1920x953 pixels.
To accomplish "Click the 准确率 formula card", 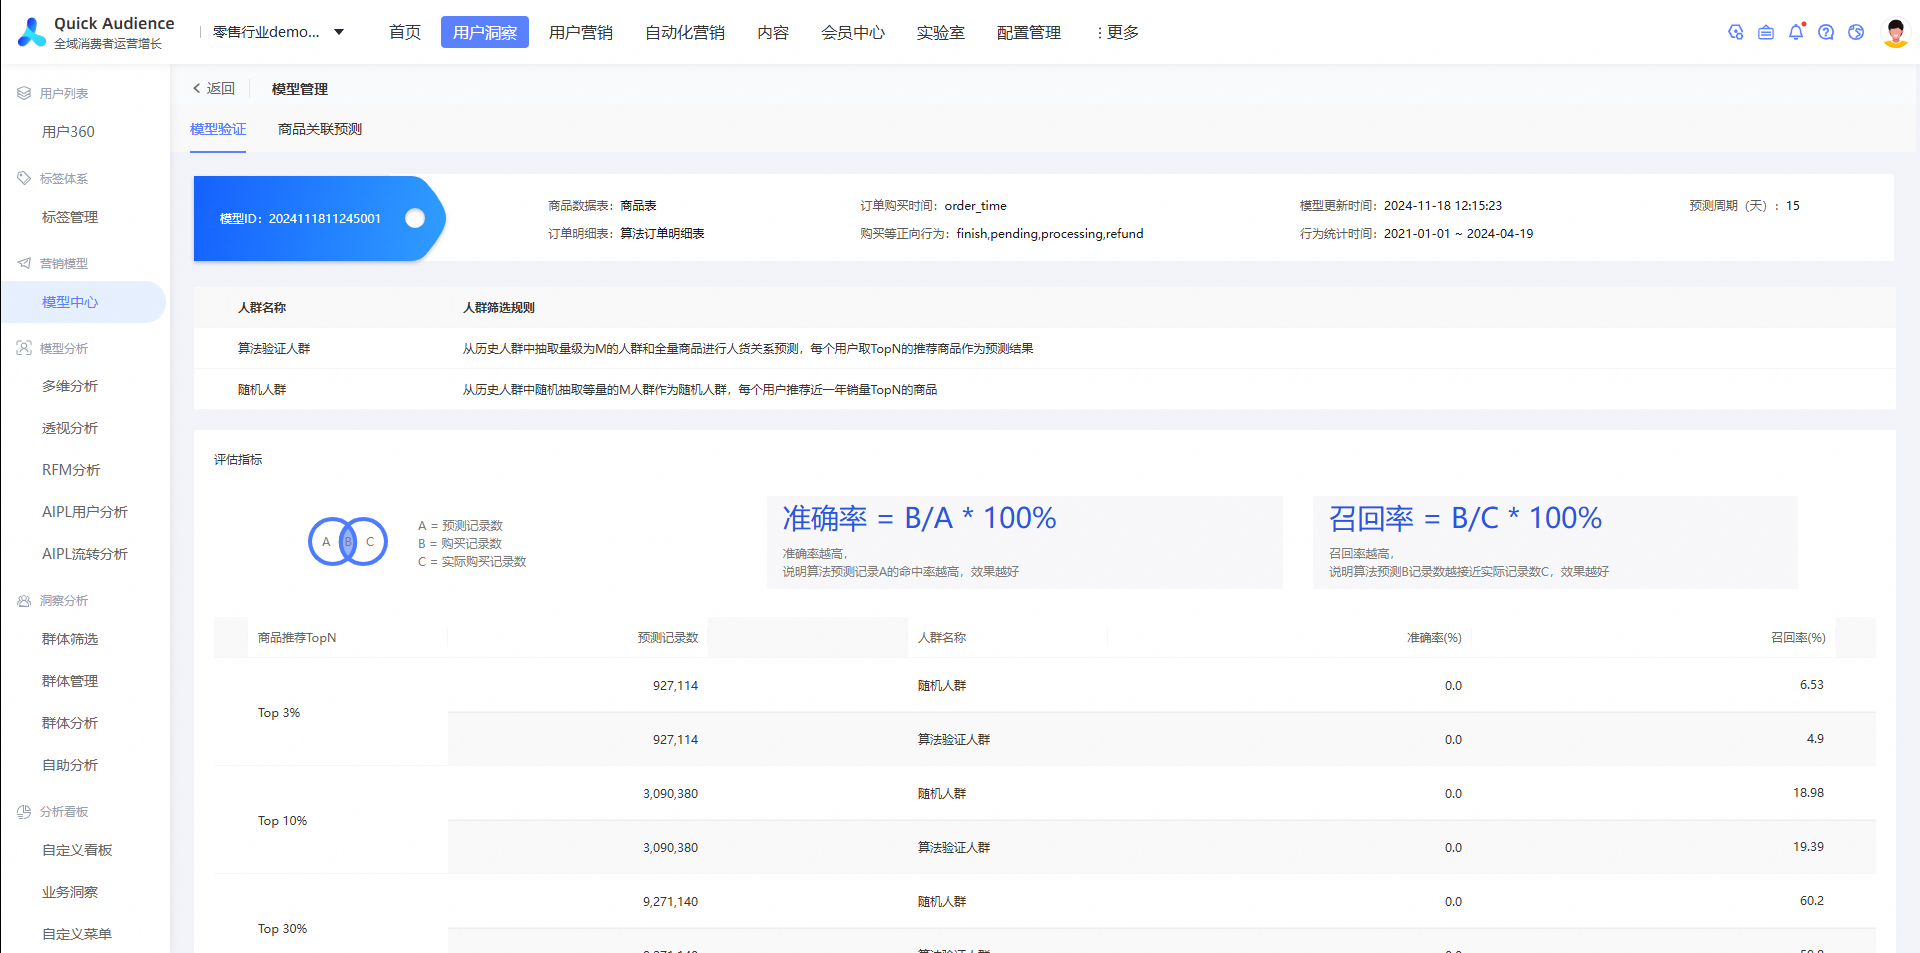I will click(1024, 542).
